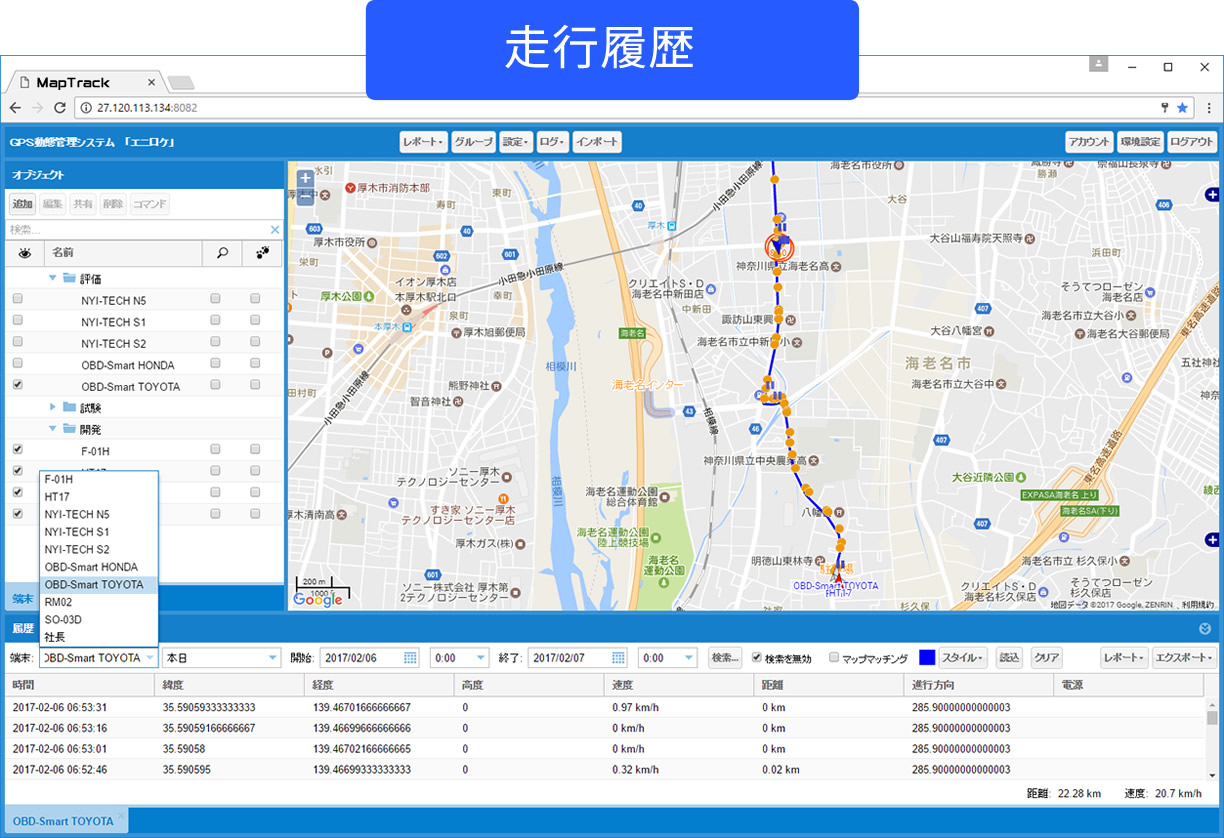Image resolution: width=1224 pixels, height=838 pixels.
Task: Bookmark this page with the star icon
Action: [1183, 108]
